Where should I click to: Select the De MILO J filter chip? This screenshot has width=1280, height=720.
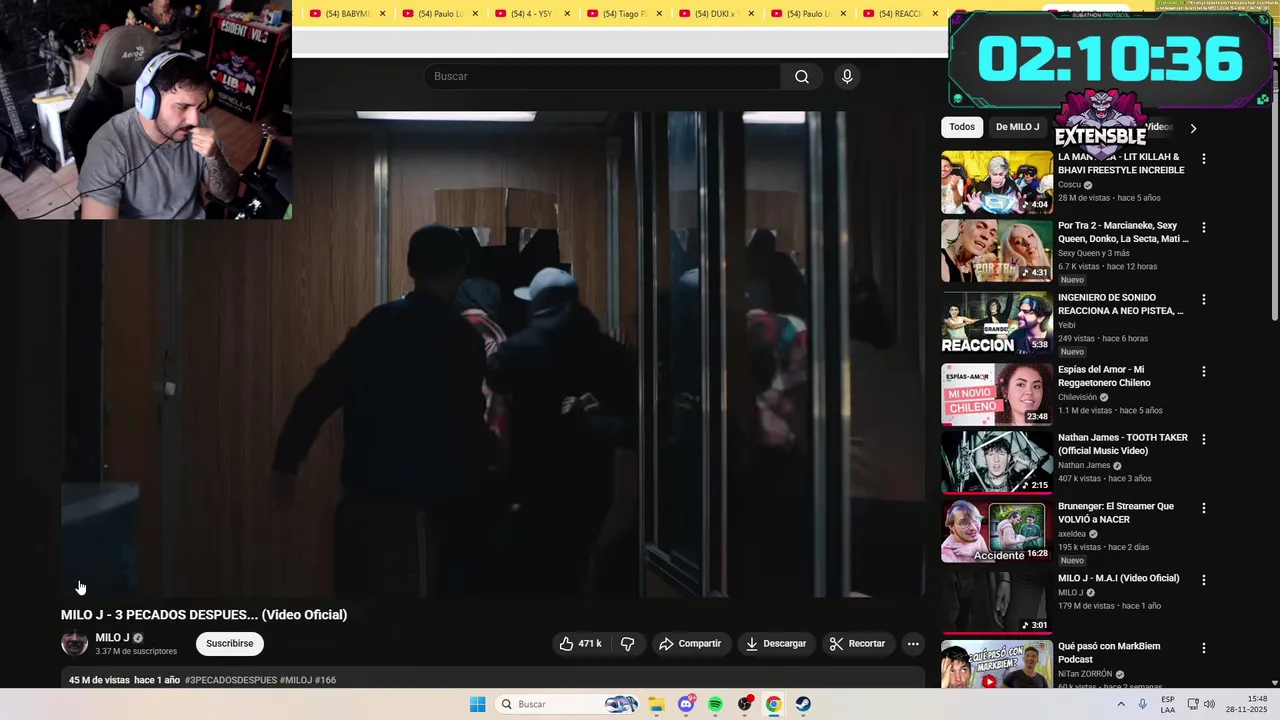pos(1017,127)
